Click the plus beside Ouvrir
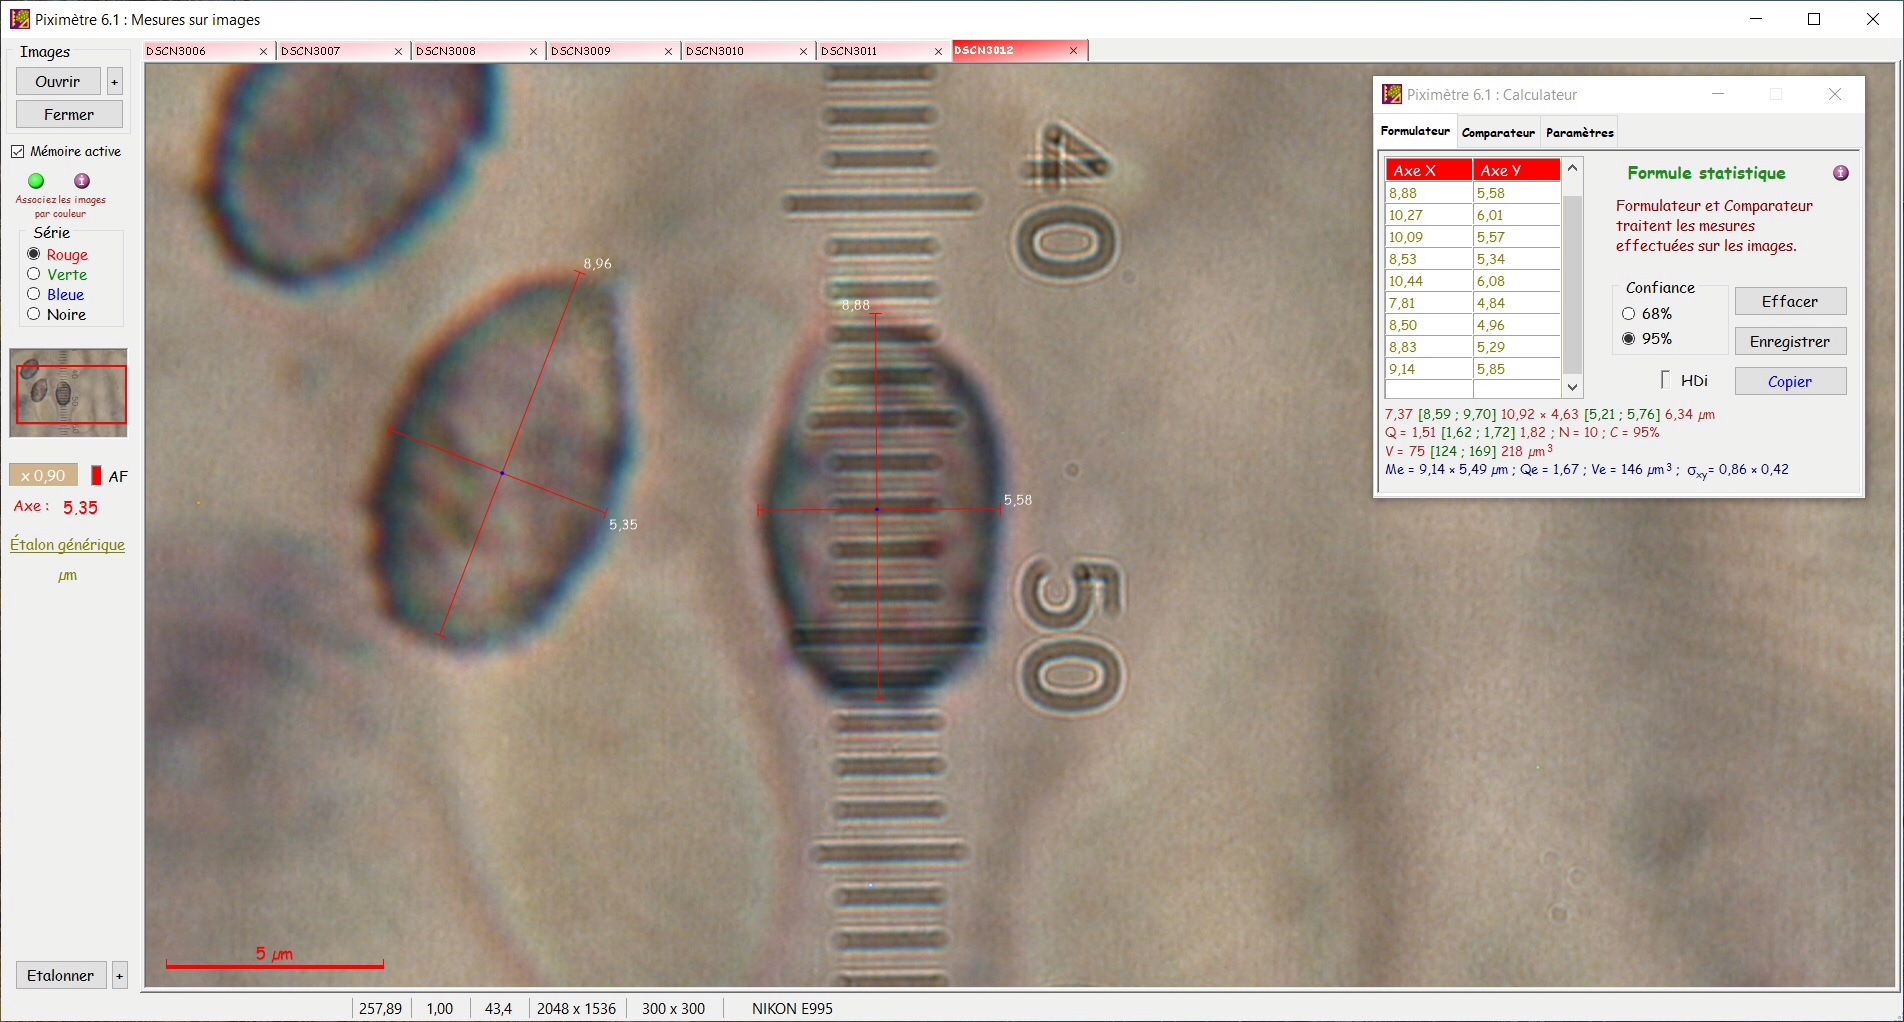 pyautogui.click(x=115, y=82)
